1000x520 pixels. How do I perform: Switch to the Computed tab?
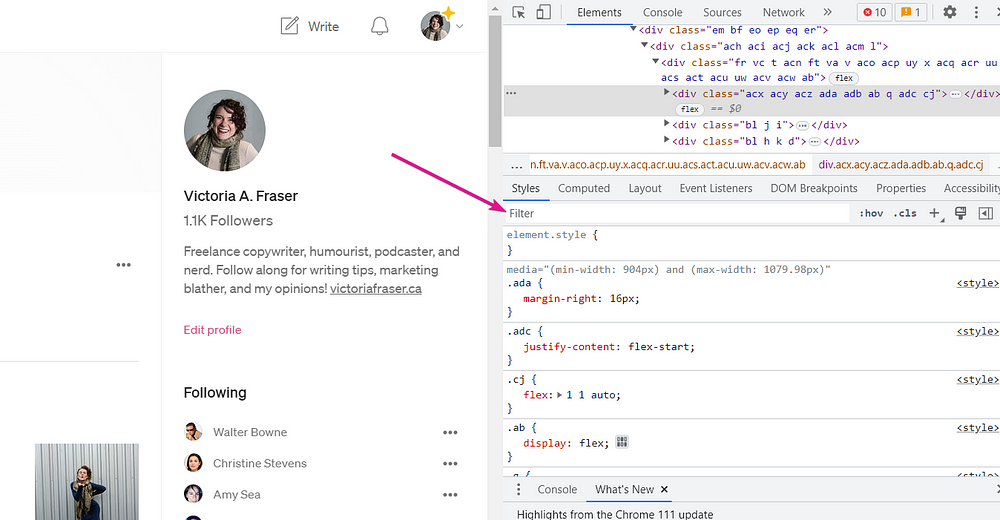(x=584, y=188)
